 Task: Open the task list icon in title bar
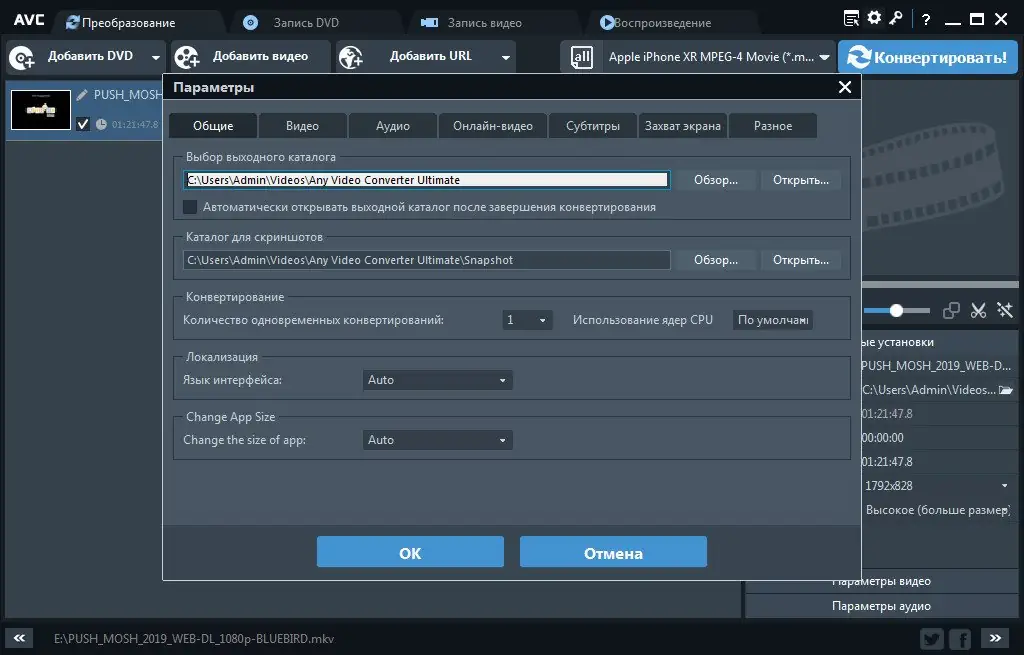pyautogui.click(x=852, y=18)
